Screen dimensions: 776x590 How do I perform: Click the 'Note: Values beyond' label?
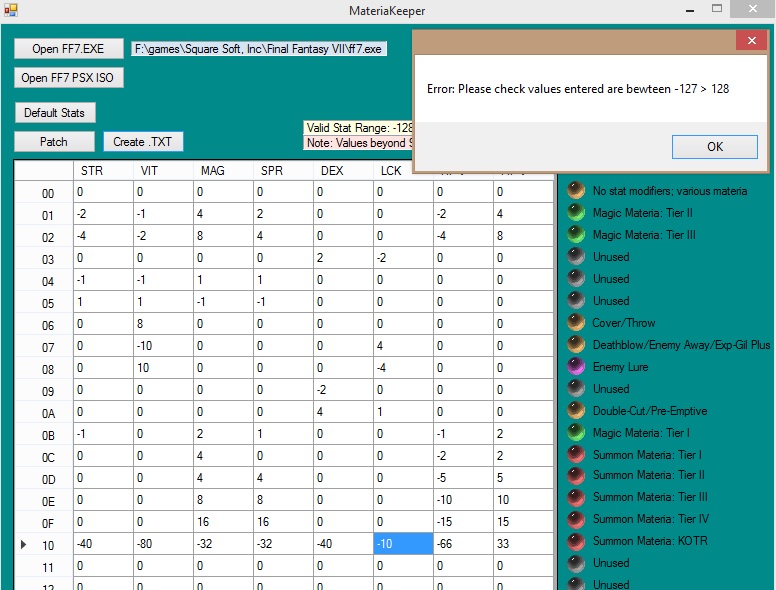(x=358, y=143)
